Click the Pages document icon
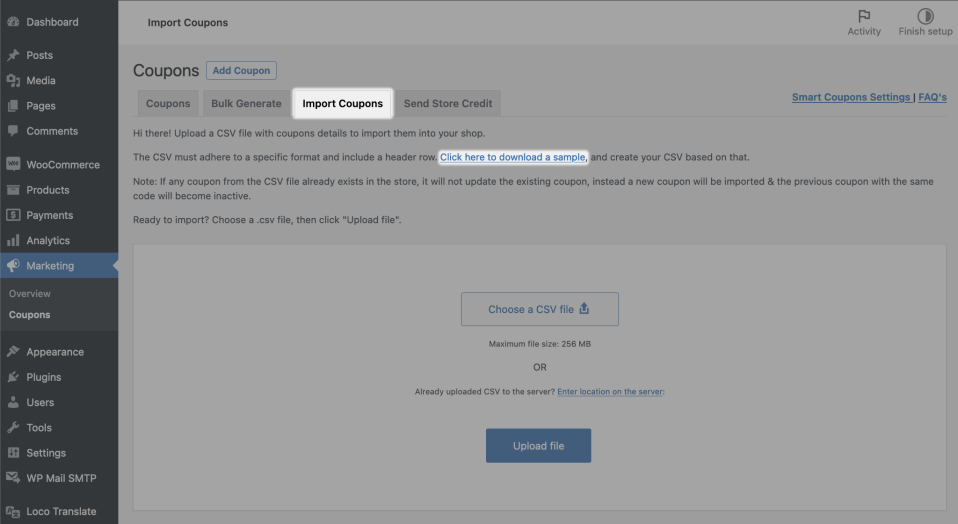The image size is (958, 524). [x=13, y=106]
